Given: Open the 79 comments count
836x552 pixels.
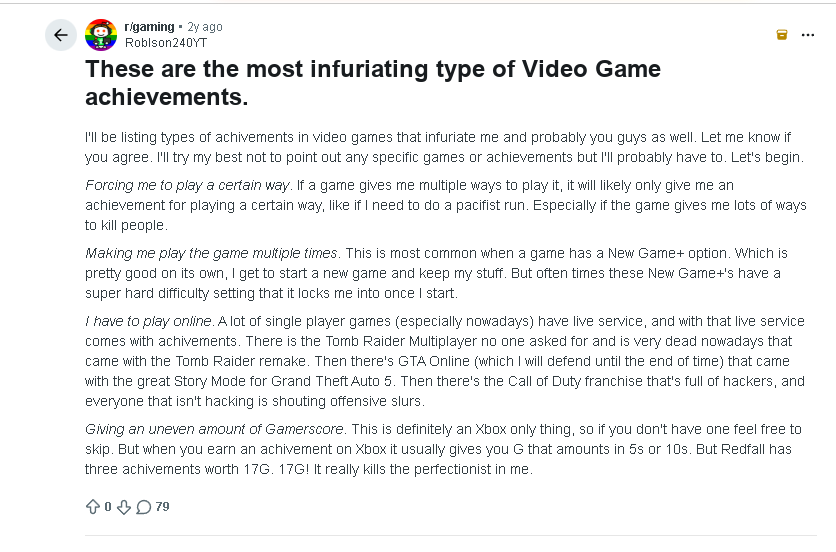Looking at the screenshot, I should coord(162,507).
